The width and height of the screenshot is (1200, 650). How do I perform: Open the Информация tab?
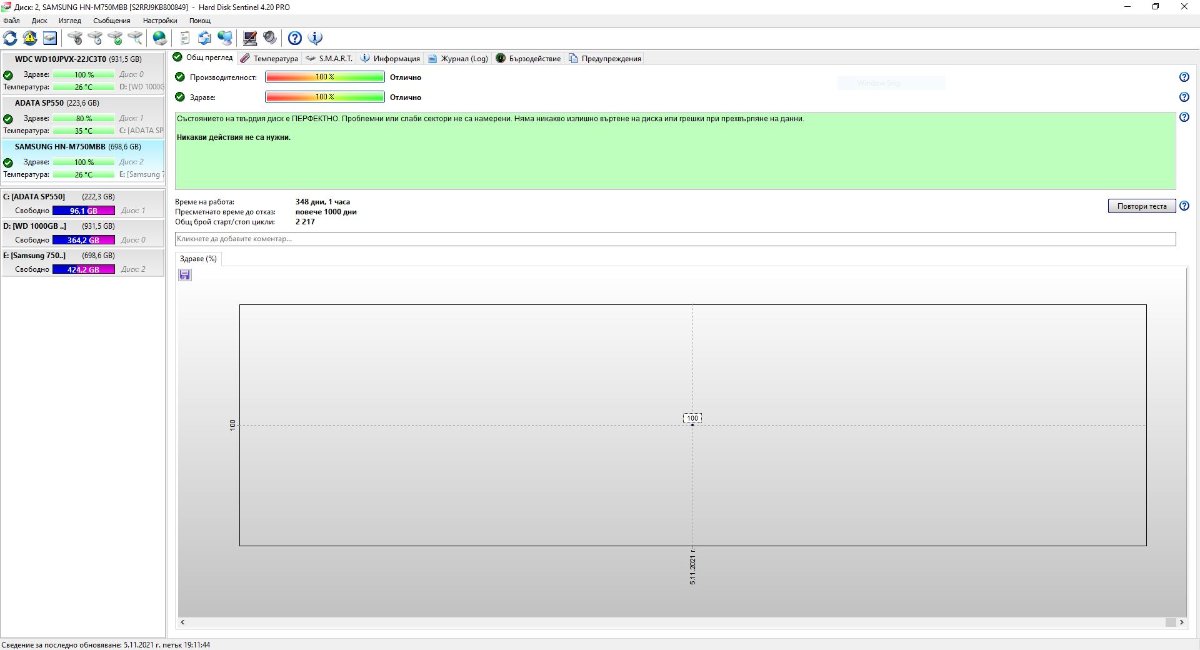pyautogui.click(x=390, y=59)
